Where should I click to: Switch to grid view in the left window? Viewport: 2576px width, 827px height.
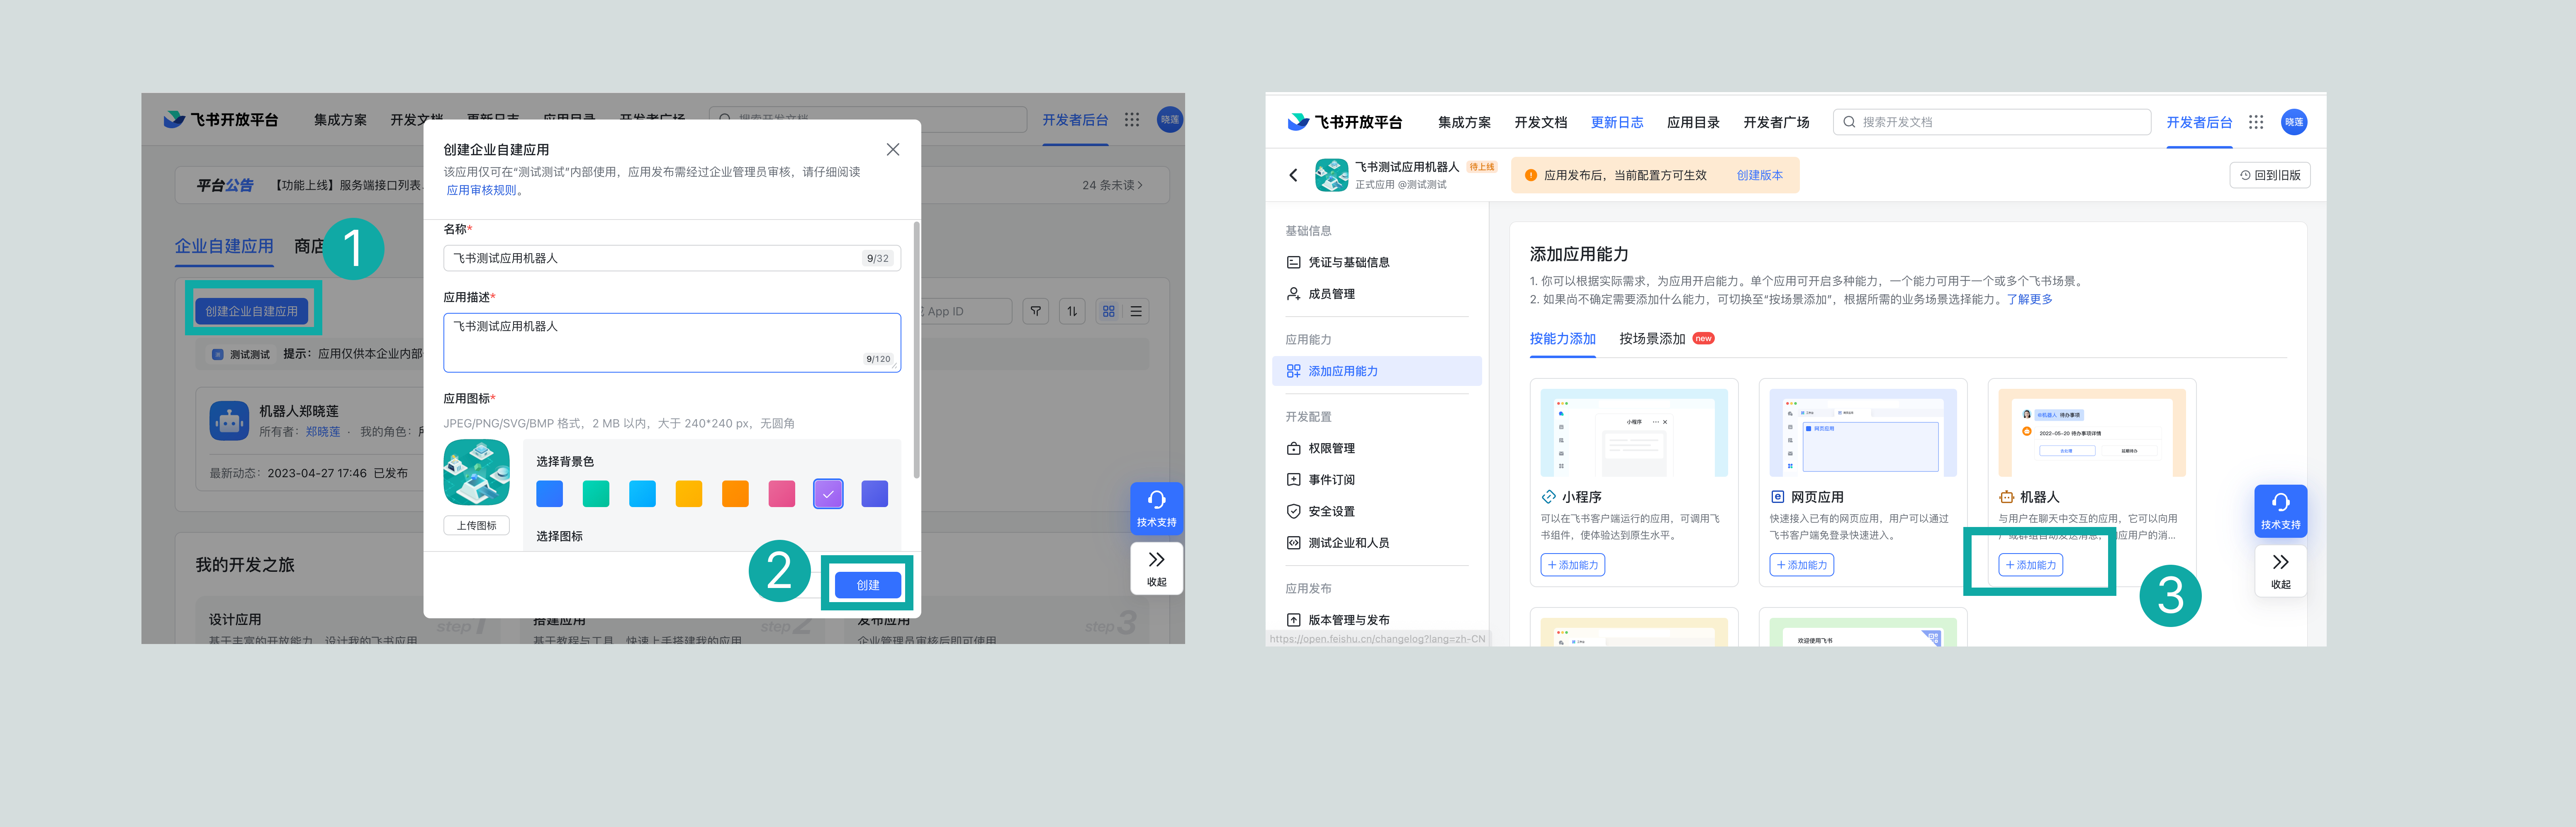(1109, 311)
